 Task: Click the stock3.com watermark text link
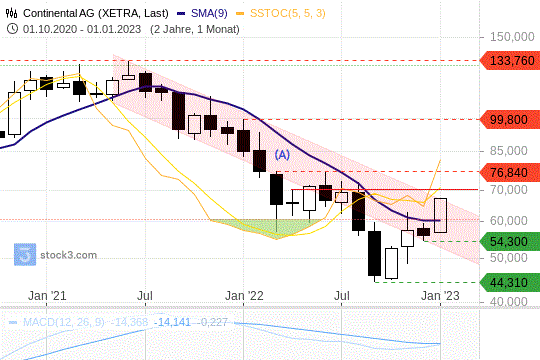point(69,255)
